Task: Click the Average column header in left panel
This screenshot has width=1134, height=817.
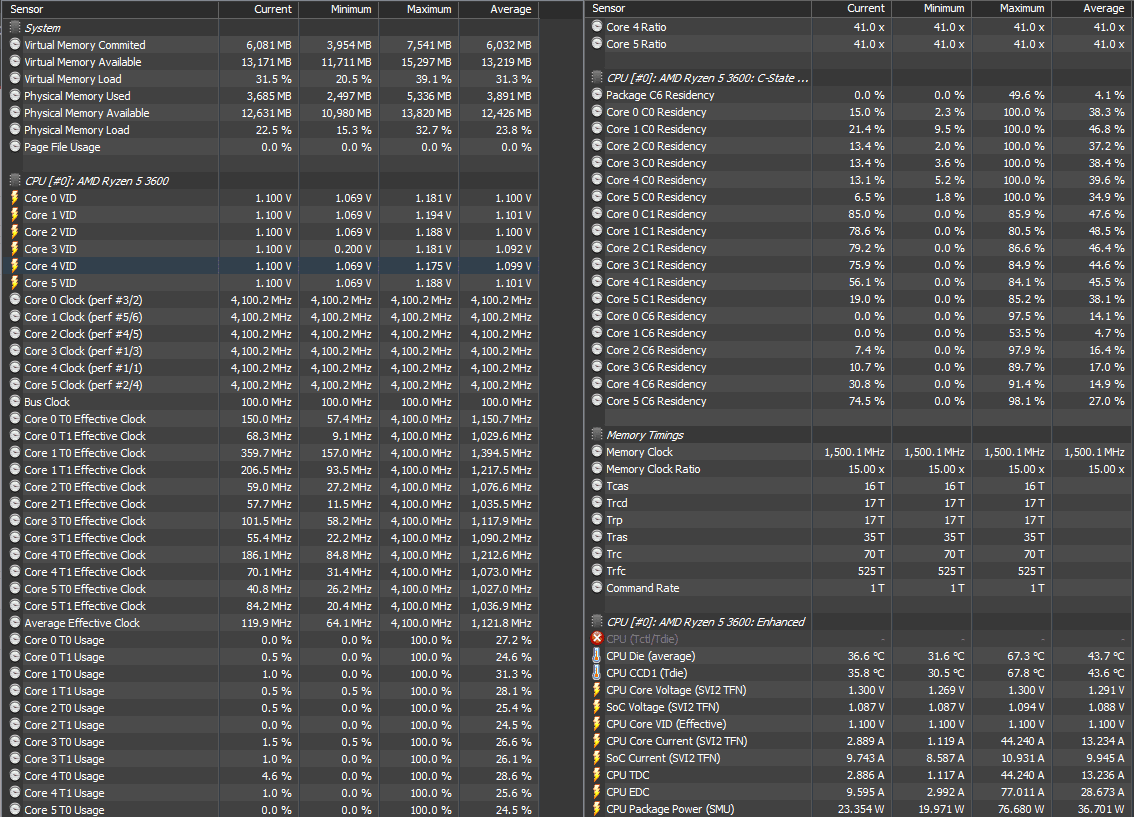Action: (499, 9)
